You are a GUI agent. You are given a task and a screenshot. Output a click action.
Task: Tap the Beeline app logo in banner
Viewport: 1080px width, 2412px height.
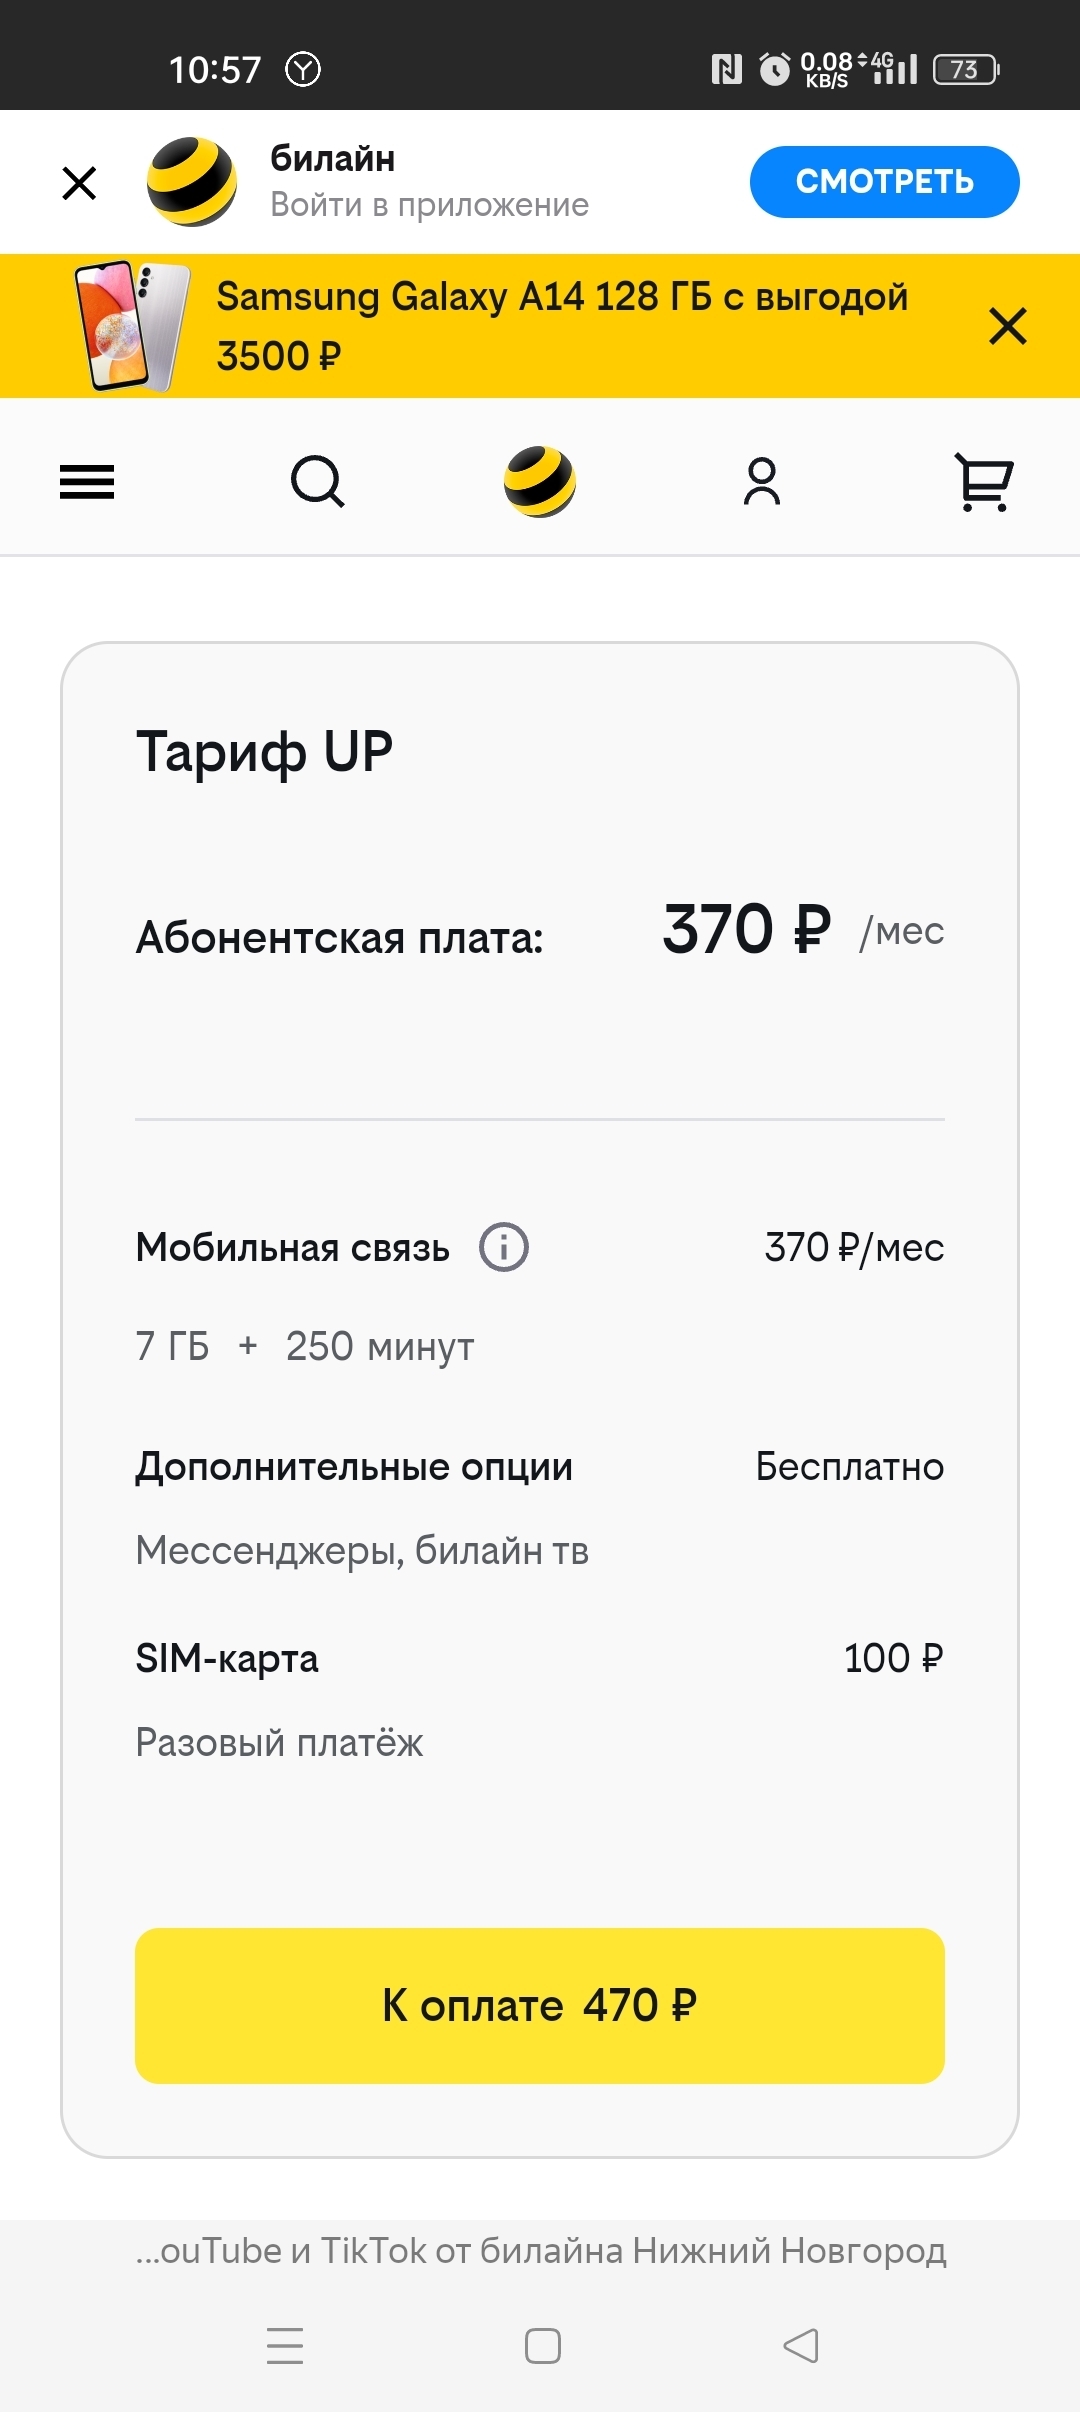(192, 182)
